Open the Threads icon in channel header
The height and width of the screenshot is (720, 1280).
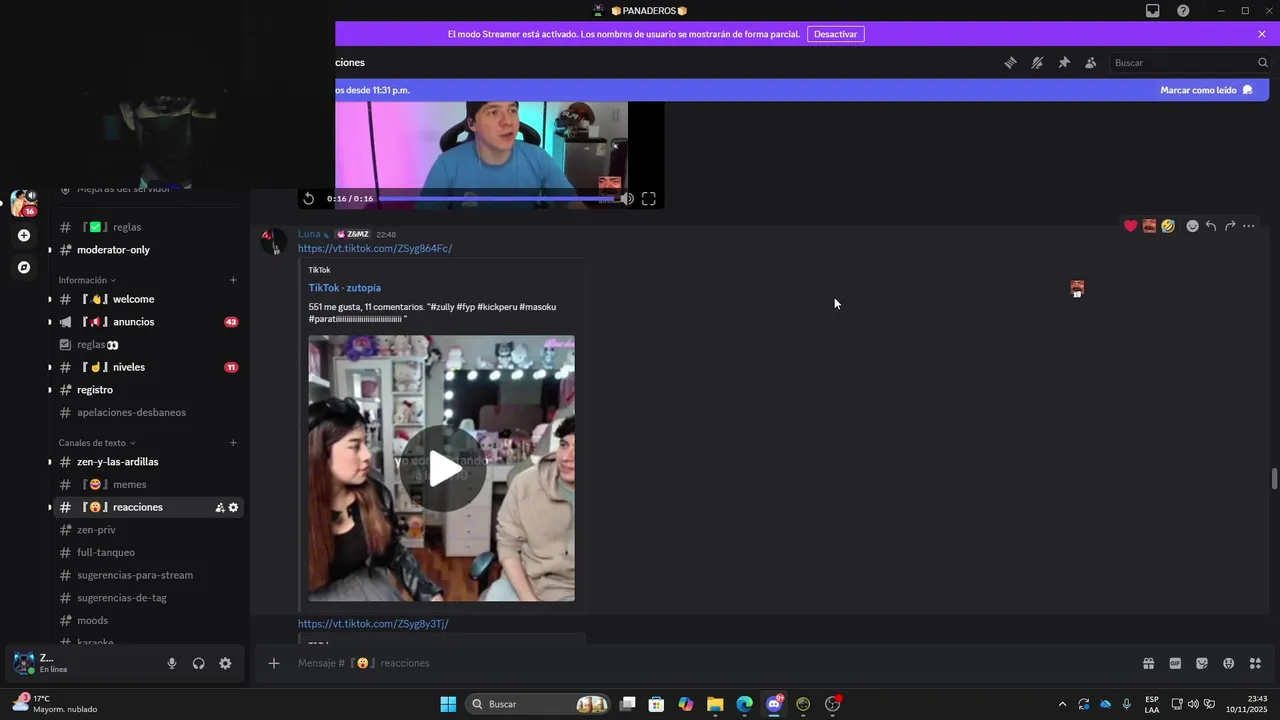click(1010, 62)
